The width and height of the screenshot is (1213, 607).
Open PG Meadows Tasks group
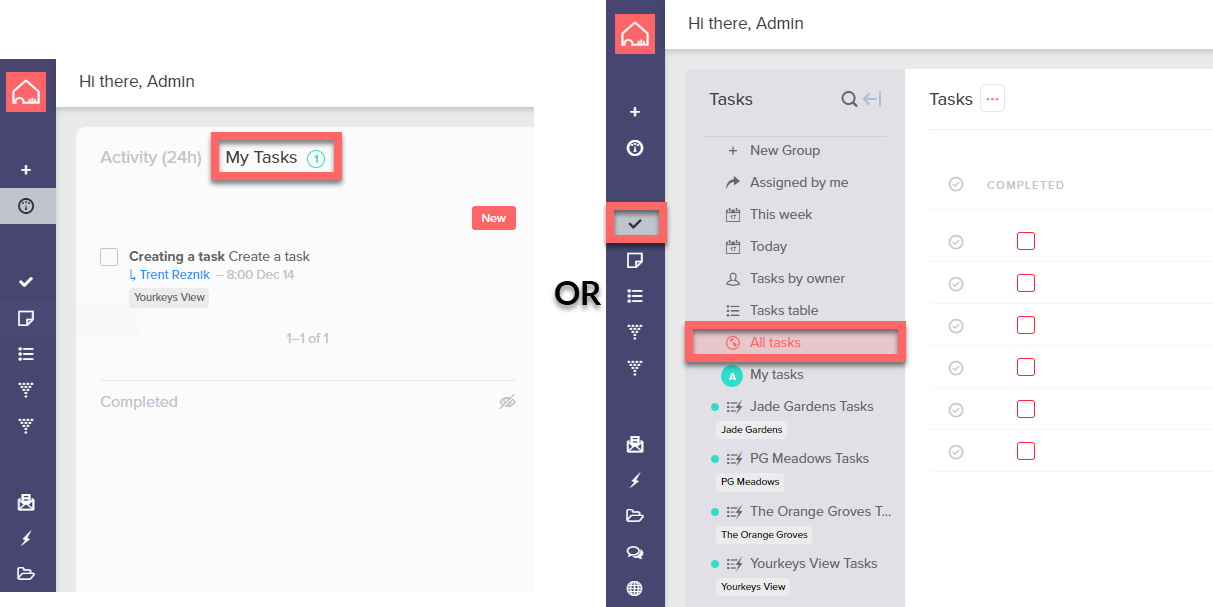[809, 458]
